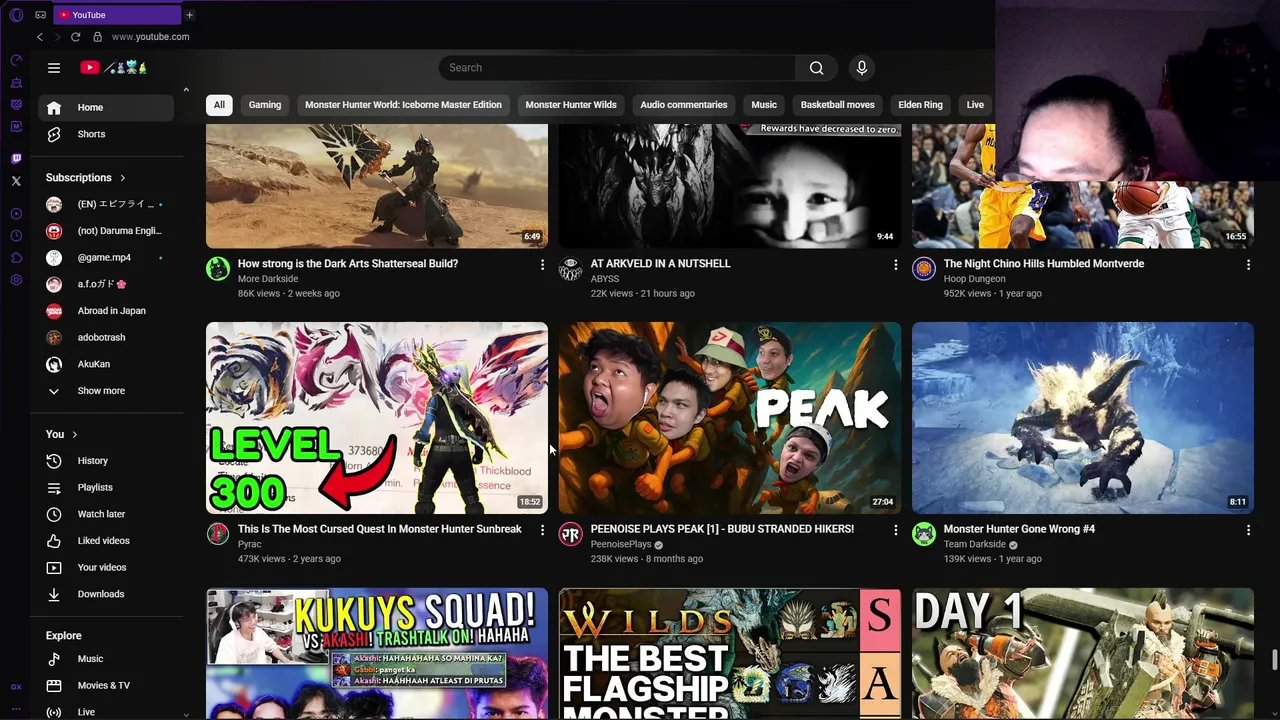Open X (Twitter) in the Opera sidebar
This screenshot has height=720, width=1280.
tap(16, 181)
